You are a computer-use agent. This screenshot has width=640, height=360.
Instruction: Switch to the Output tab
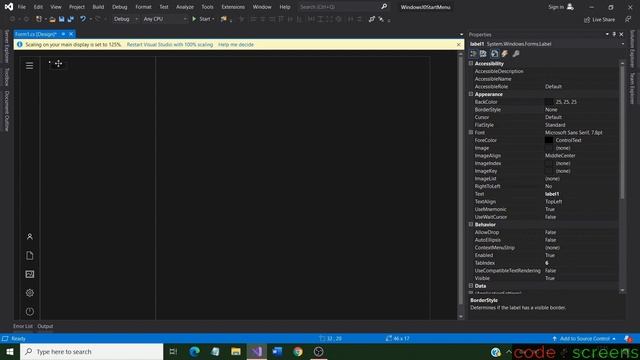[x=45, y=326]
